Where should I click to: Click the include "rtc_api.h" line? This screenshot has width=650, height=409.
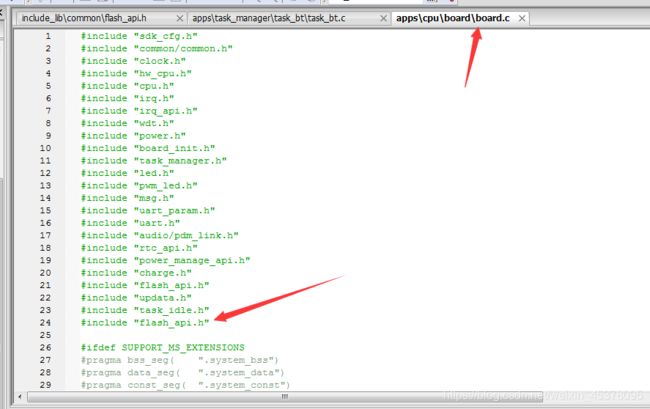coord(139,247)
